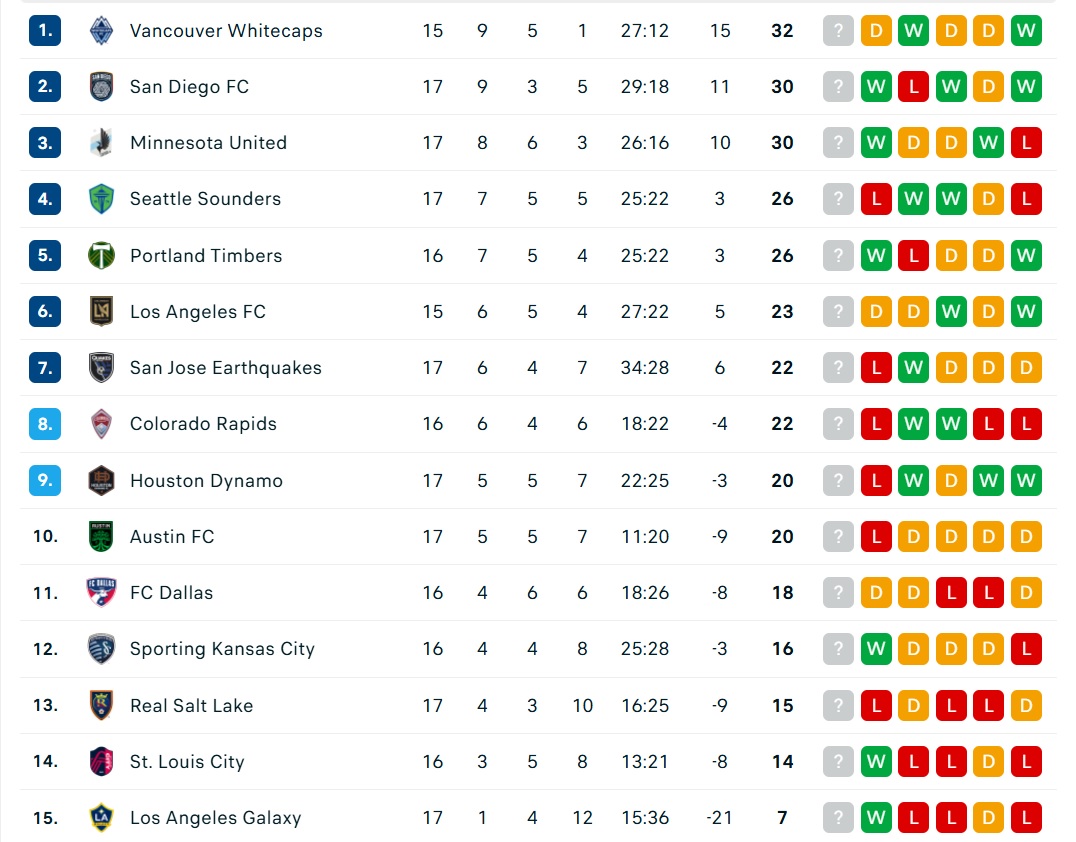Click the Los Angeles FC crest
Image resolution: width=1076 pixels, height=842 pixels.
point(102,312)
